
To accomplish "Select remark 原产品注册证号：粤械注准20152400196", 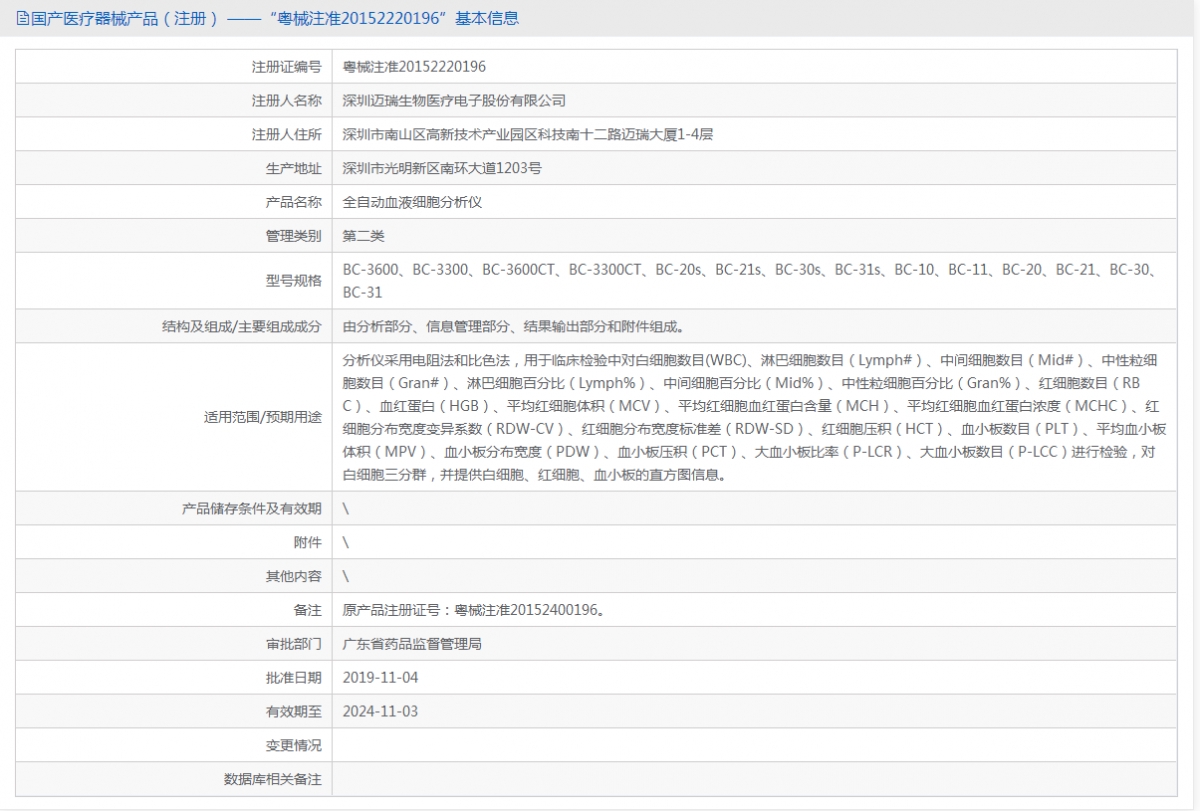I will tap(473, 610).
